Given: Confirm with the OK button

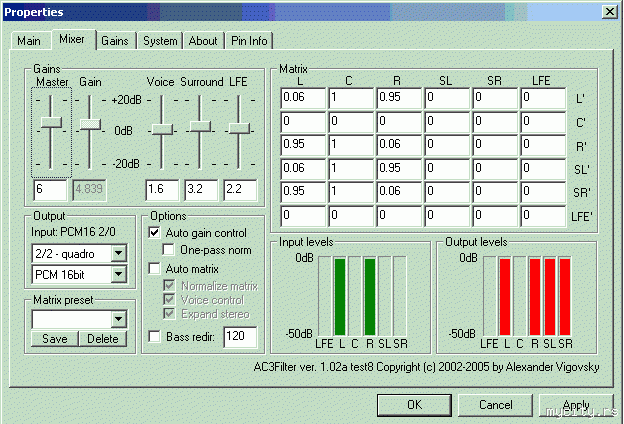Looking at the screenshot, I should [x=414, y=405].
